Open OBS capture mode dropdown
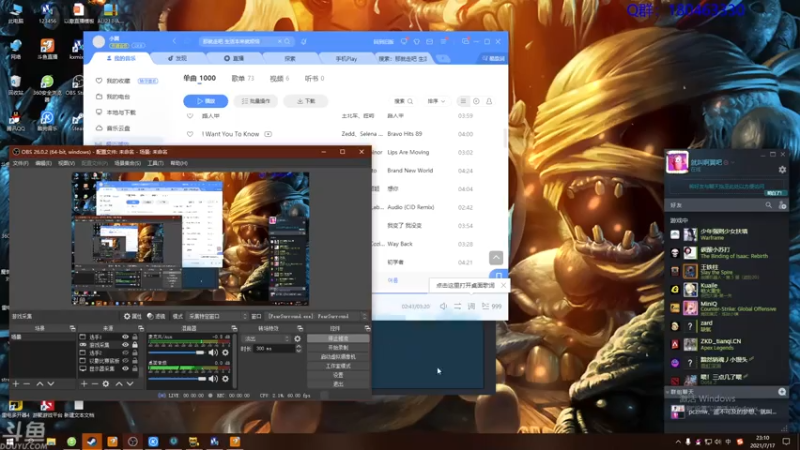This screenshot has height=450, width=800. (216, 316)
